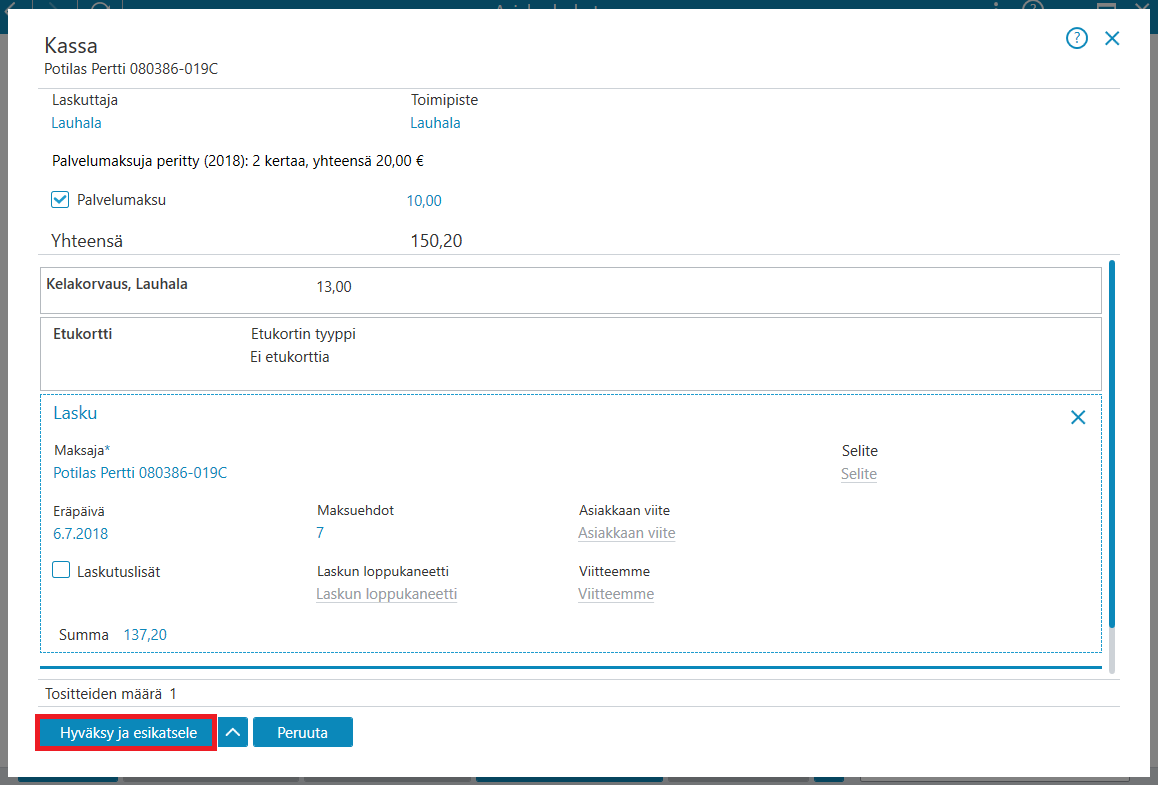Open the Laskuttaja value Lauhala
Image resolution: width=1158 pixels, height=785 pixels.
76,123
